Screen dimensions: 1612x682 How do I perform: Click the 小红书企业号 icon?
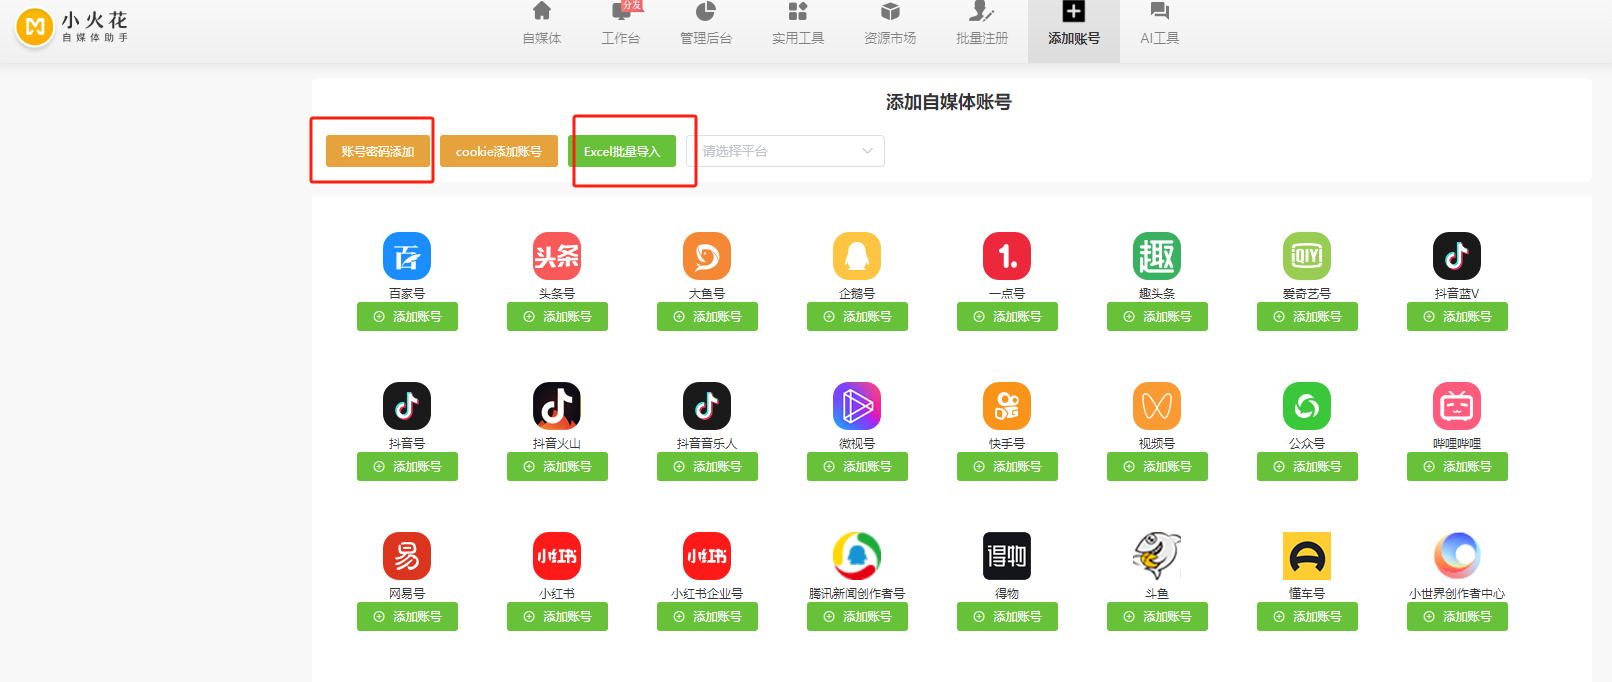(x=707, y=556)
